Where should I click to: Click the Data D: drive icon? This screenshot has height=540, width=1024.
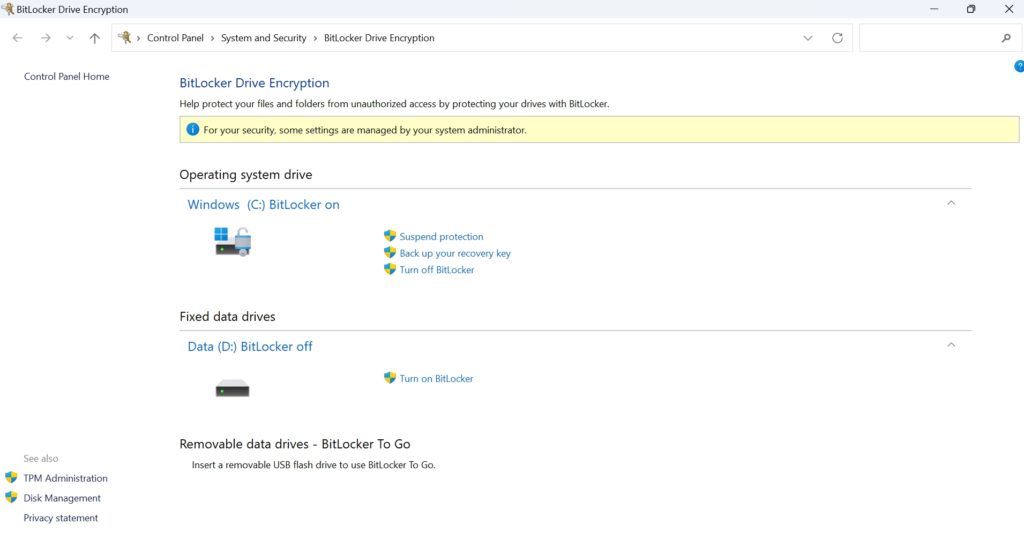point(233,388)
